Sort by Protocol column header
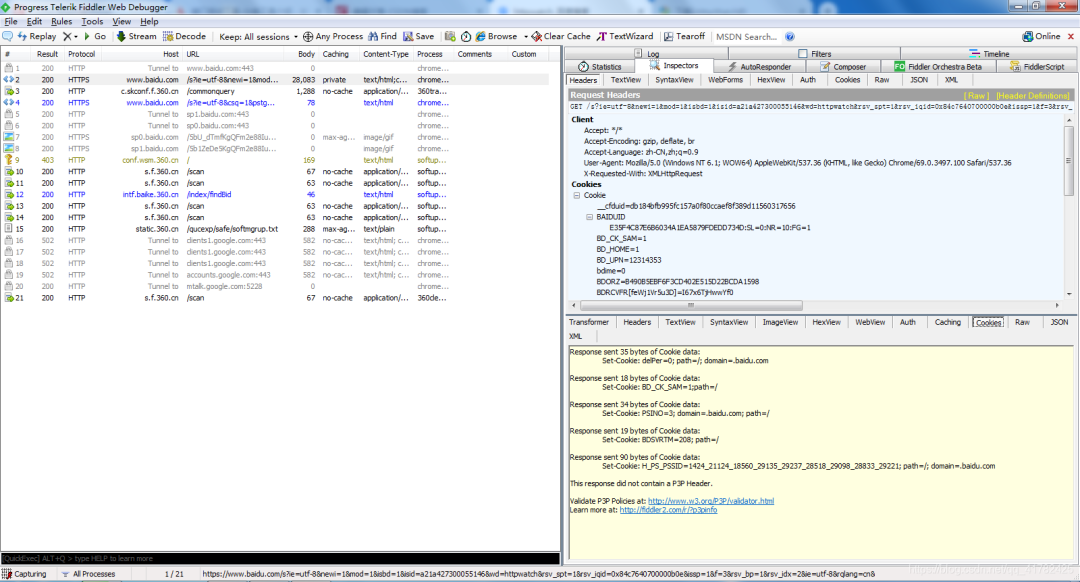Viewport: 1080px width, 582px height. 81,54
